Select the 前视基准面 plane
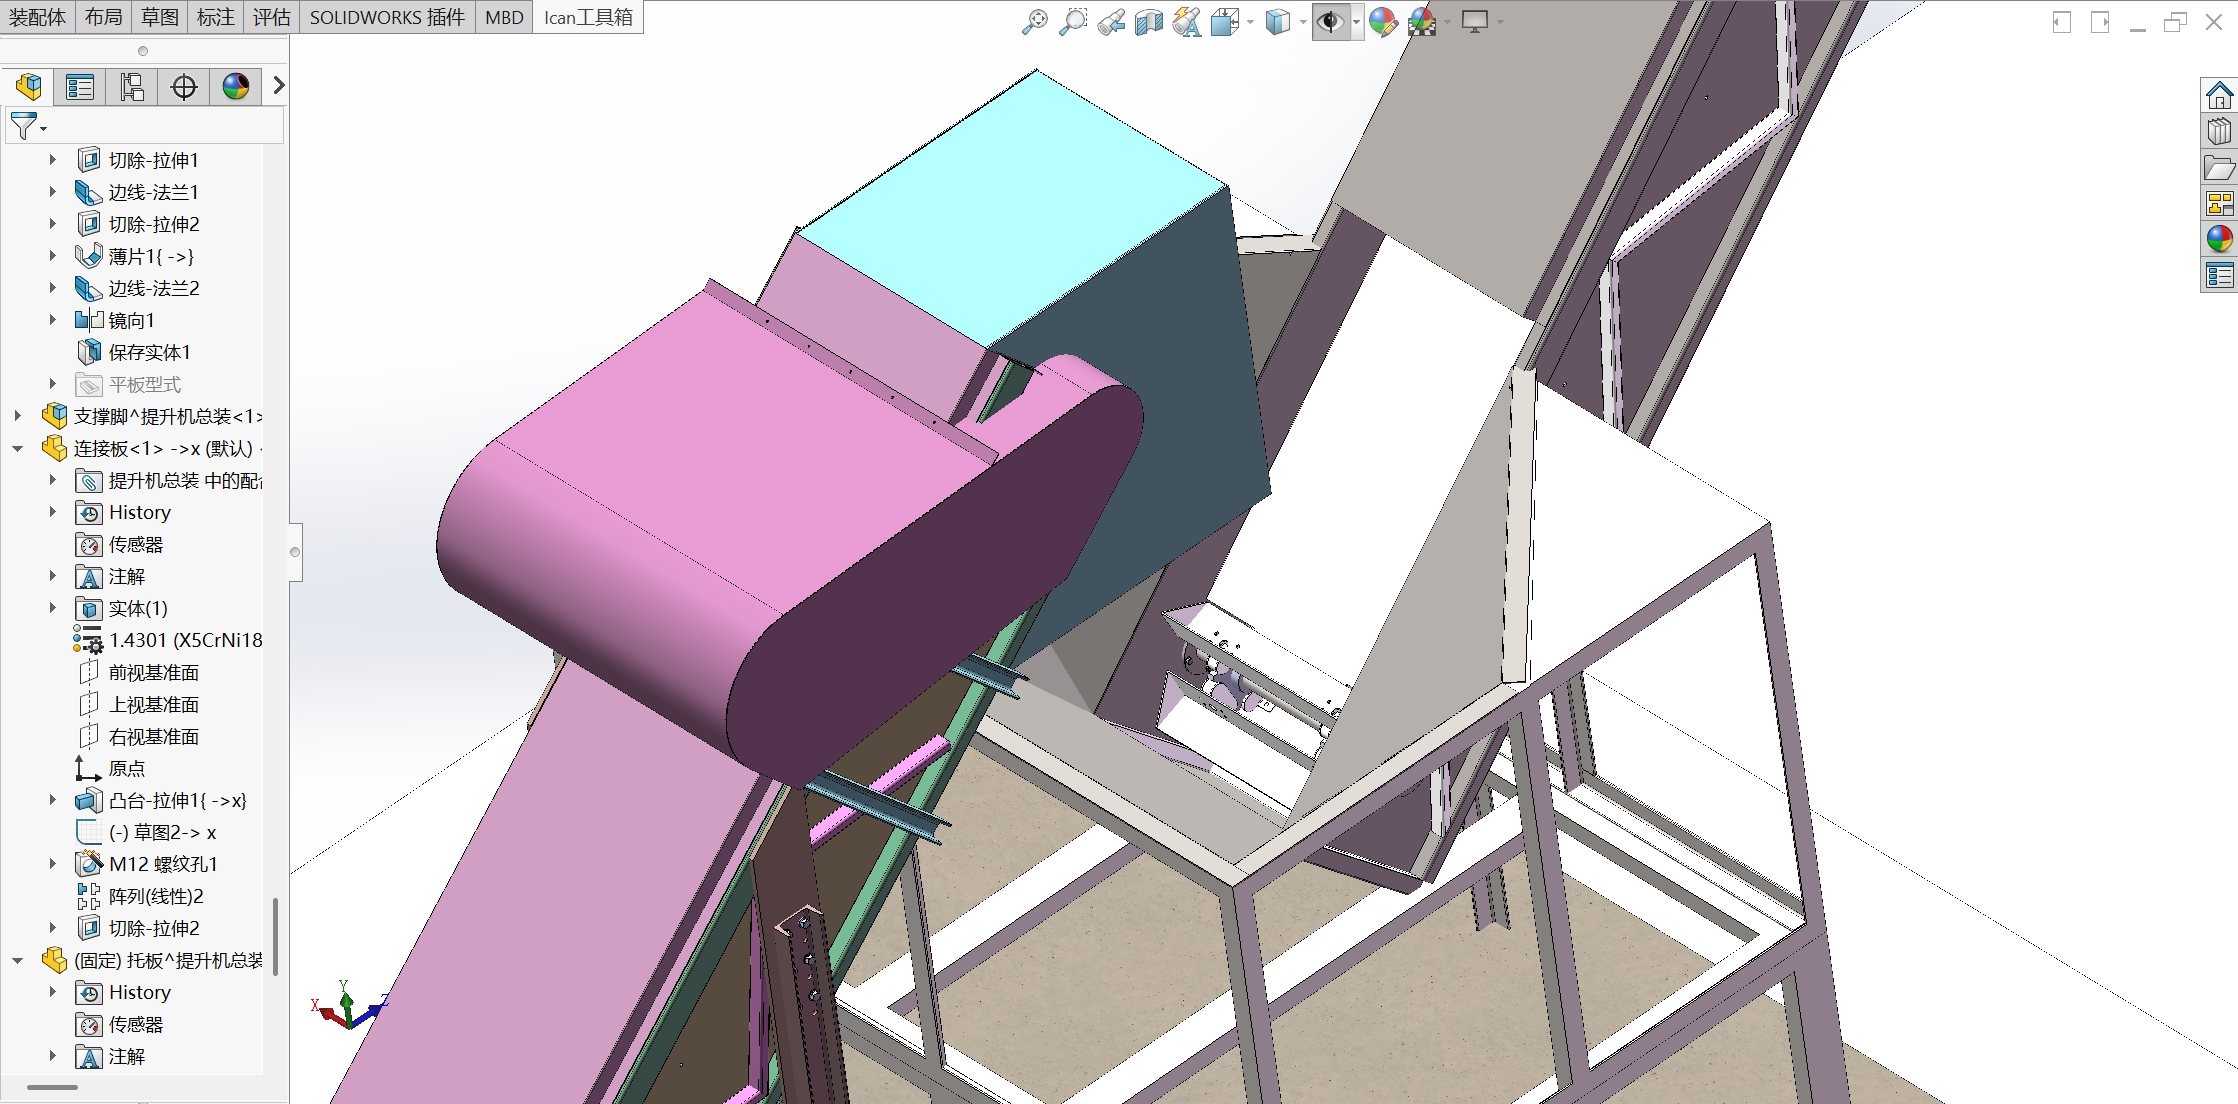Screen dimensions: 2238x1104 coord(138,672)
